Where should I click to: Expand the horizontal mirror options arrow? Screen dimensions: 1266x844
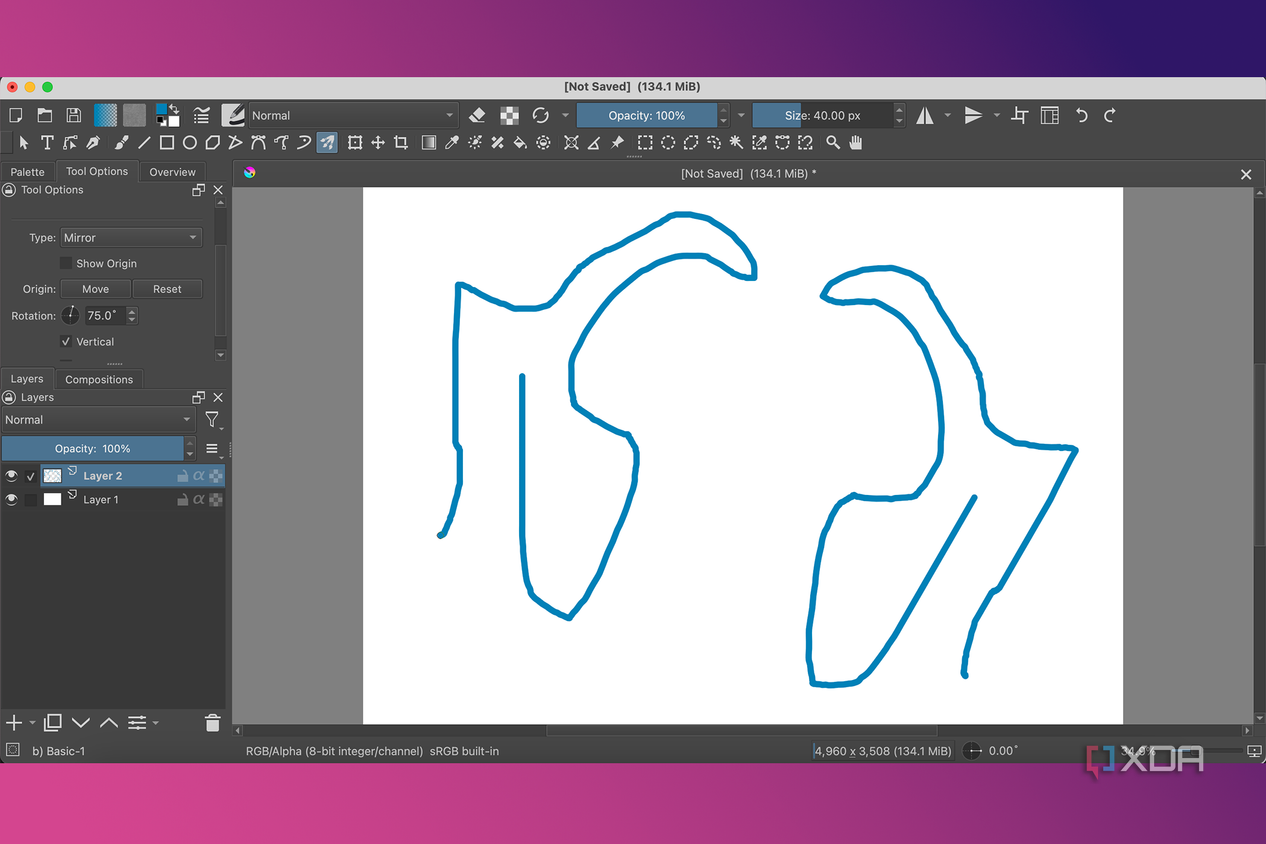point(948,116)
